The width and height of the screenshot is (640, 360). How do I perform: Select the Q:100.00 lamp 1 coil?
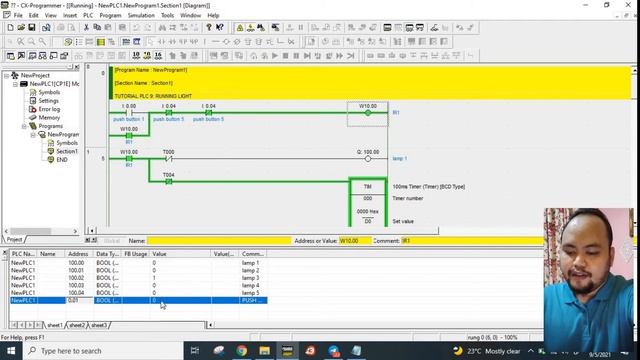368,158
